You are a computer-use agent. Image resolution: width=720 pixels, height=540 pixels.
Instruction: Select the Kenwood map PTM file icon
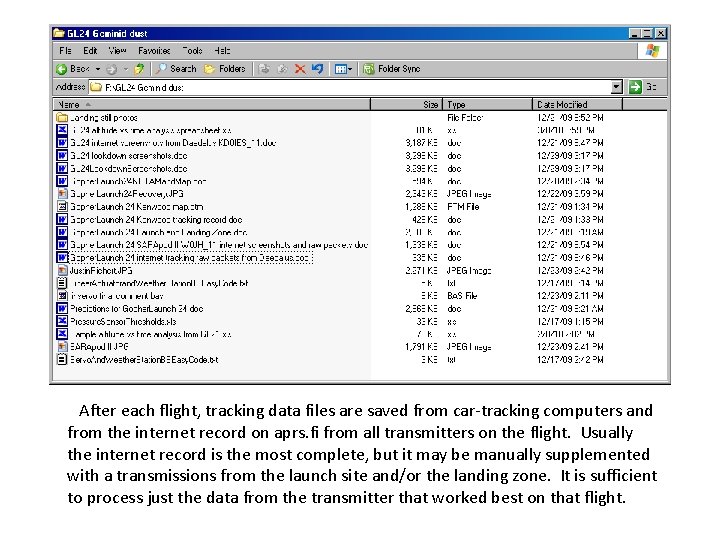click(62, 207)
